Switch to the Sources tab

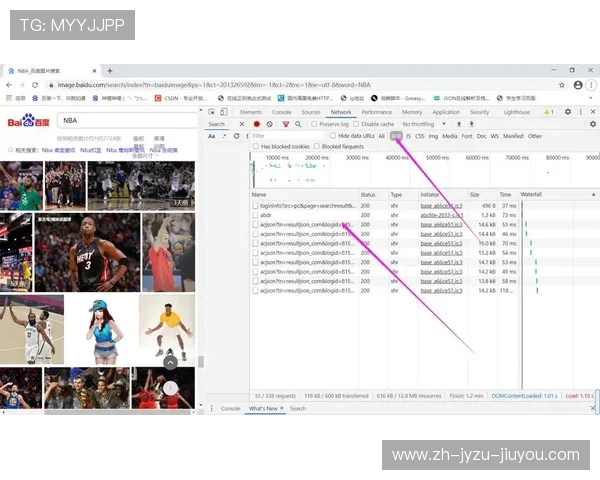pyautogui.click(x=311, y=112)
